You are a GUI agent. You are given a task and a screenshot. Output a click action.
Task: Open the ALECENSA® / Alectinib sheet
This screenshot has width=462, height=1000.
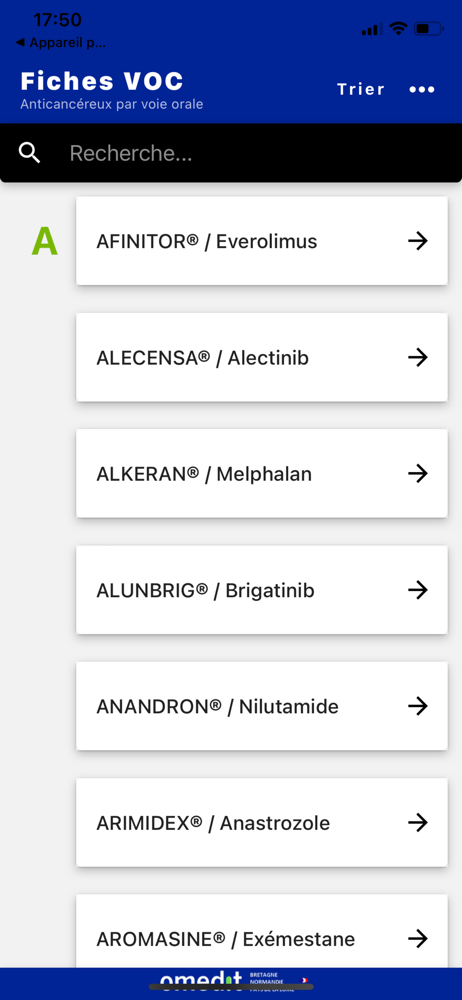coord(262,357)
